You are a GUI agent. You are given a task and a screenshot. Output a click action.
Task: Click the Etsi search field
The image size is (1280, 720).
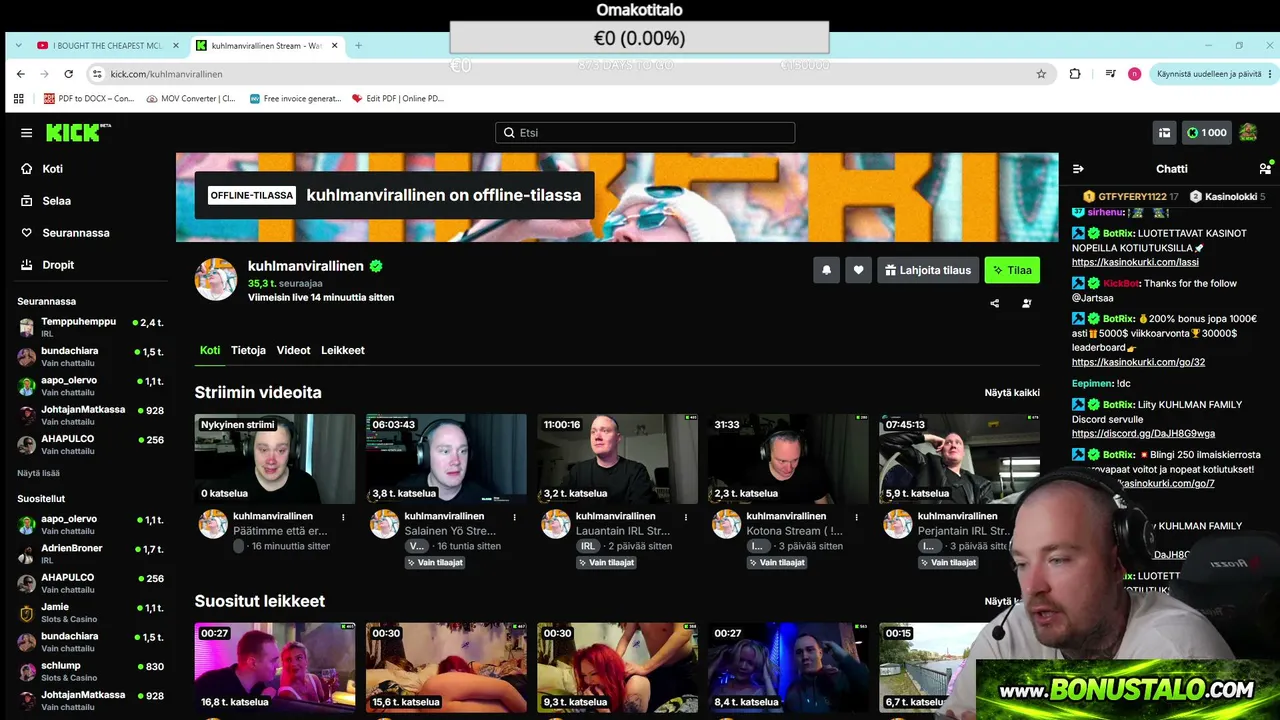tap(645, 133)
